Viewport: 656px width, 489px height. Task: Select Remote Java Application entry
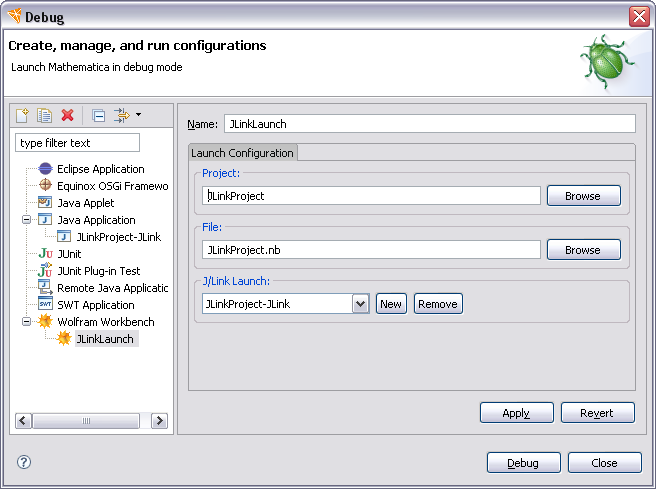(x=113, y=288)
